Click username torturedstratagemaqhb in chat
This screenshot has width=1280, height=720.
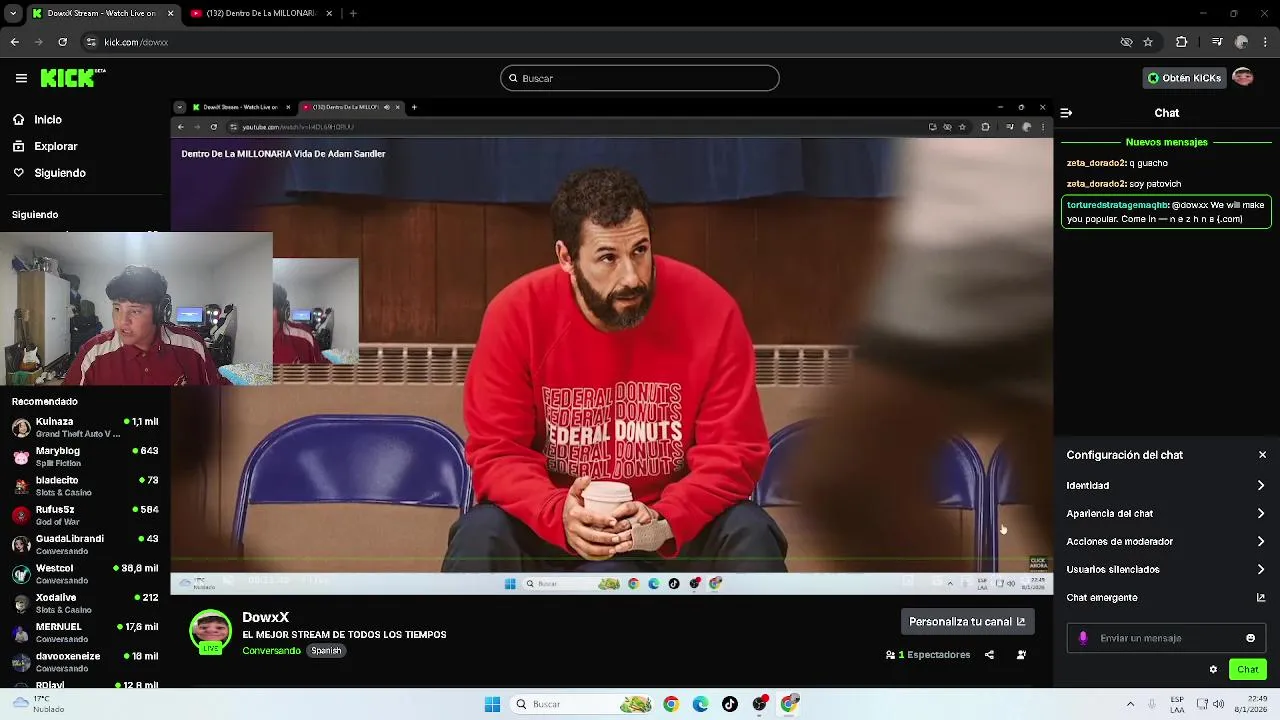click(x=1118, y=205)
